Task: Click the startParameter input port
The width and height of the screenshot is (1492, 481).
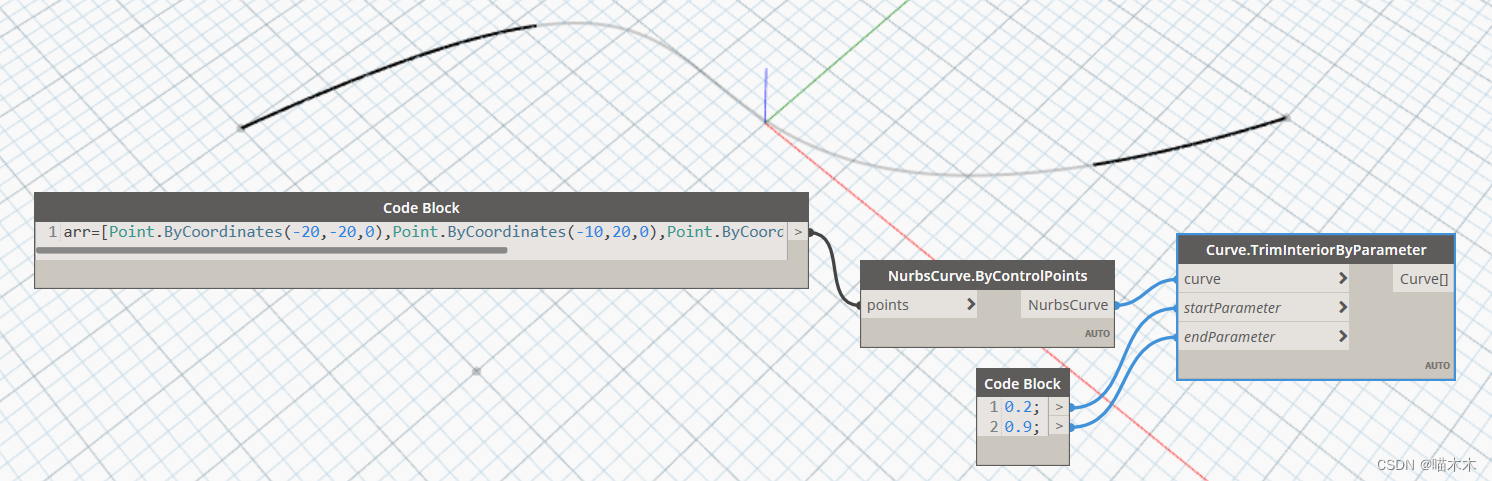Action: 1264,308
